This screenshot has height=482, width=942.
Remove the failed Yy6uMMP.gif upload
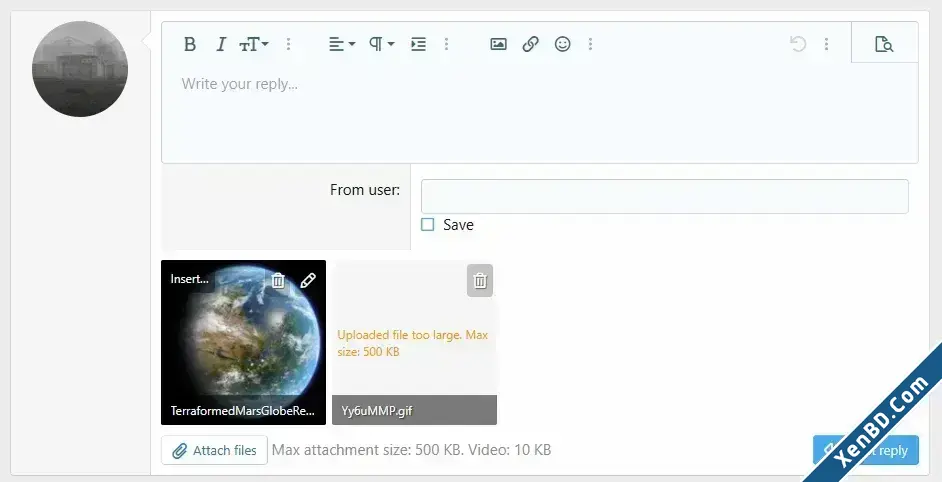[480, 281]
